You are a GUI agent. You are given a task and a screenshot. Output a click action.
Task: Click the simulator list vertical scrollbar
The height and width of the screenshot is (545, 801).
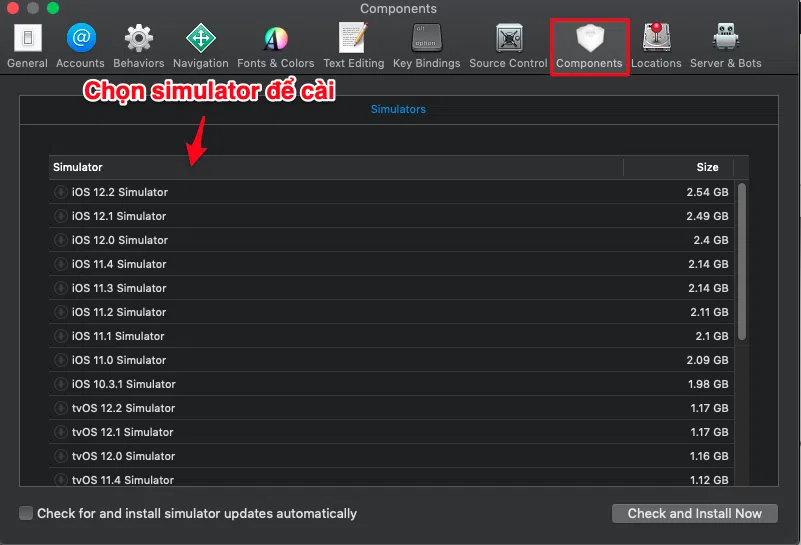(x=742, y=262)
